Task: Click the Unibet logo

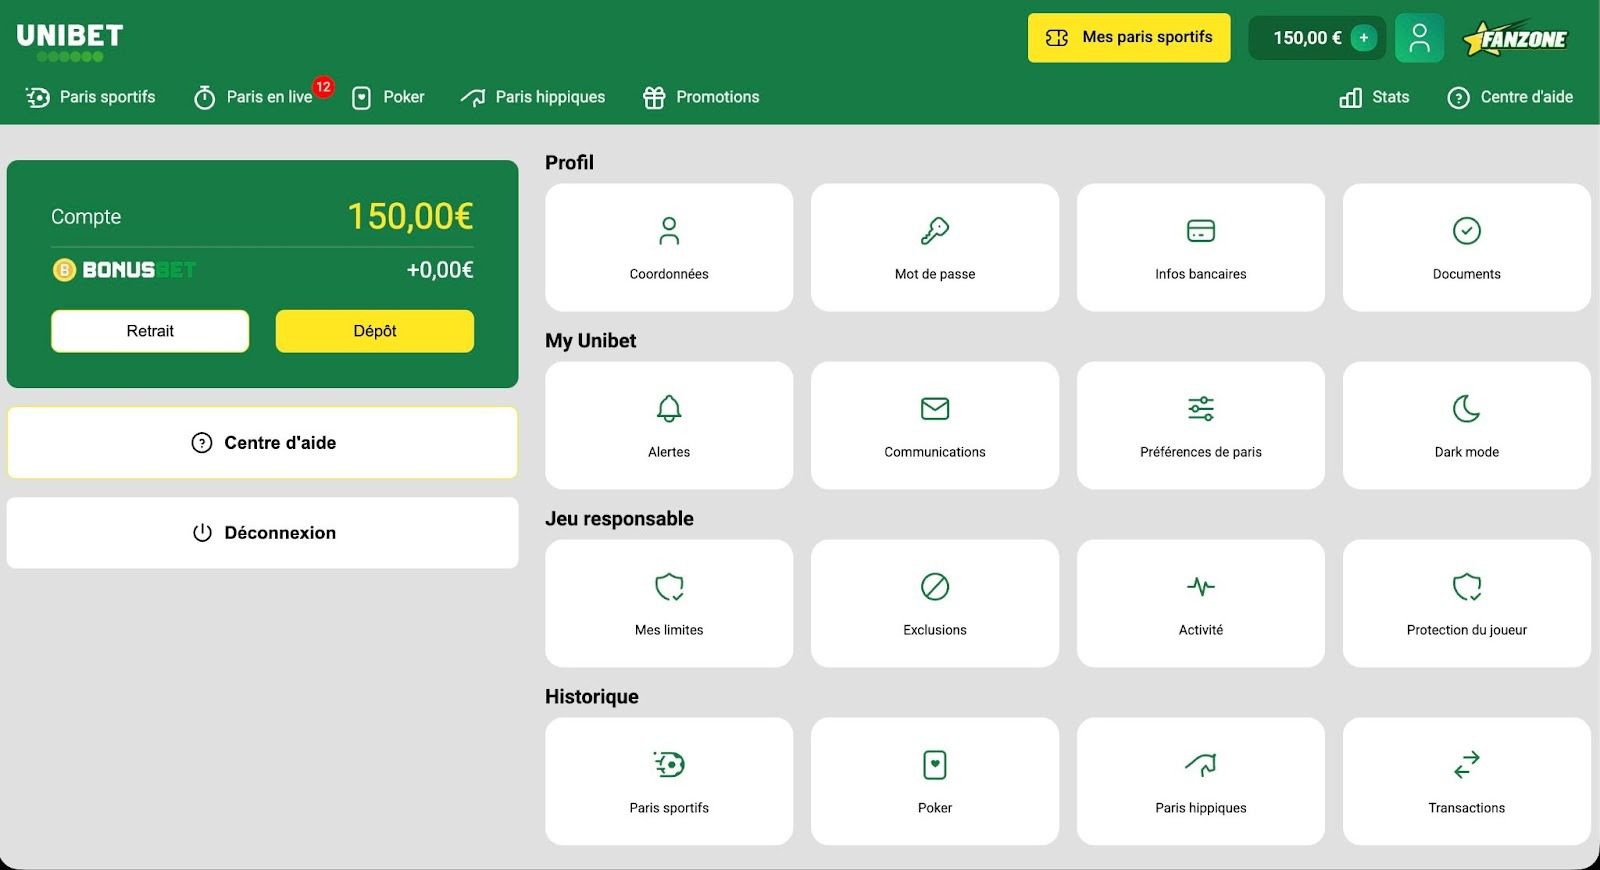Action: [x=70, y=41]
